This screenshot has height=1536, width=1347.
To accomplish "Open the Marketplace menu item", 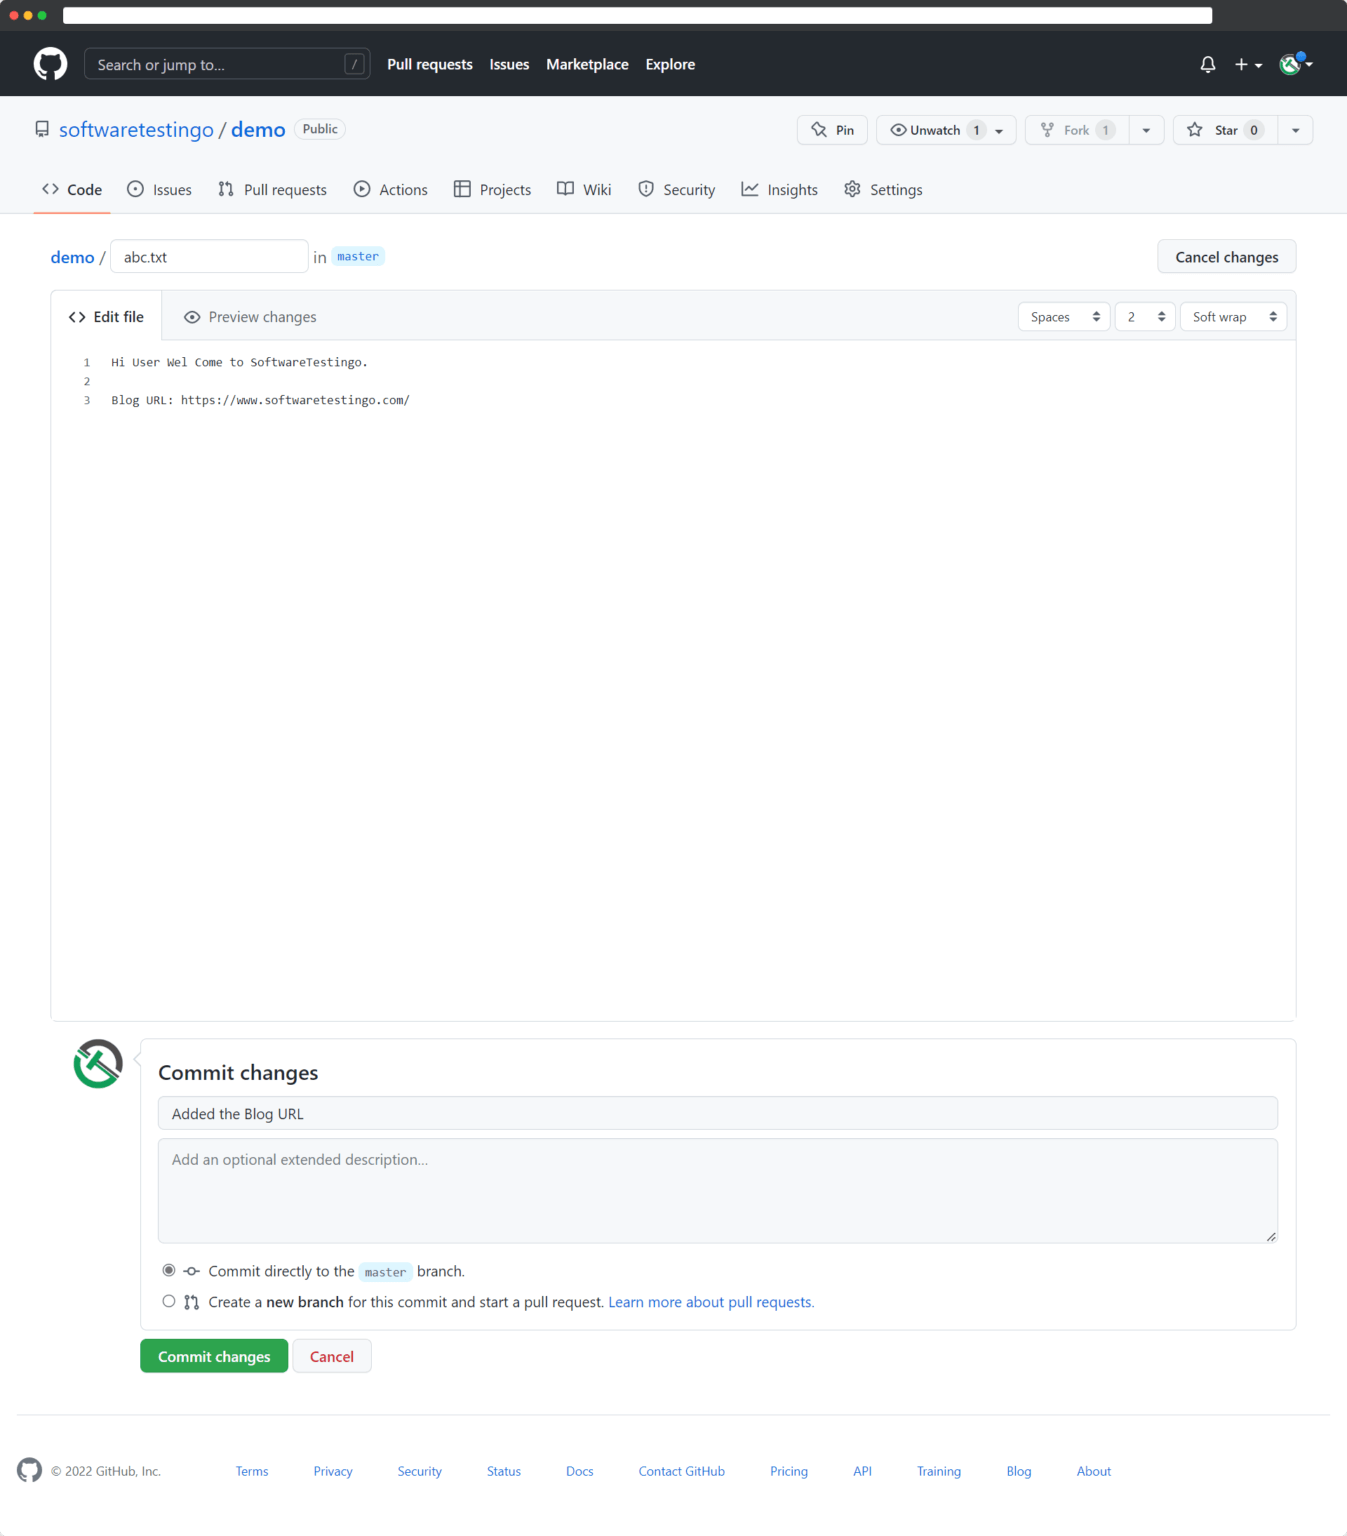I will click(587, 64).
